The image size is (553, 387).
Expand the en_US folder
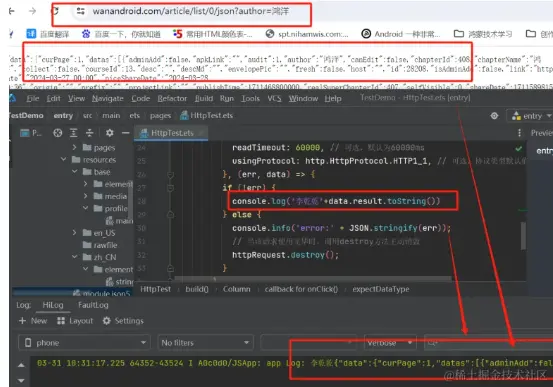pos(74,232)
